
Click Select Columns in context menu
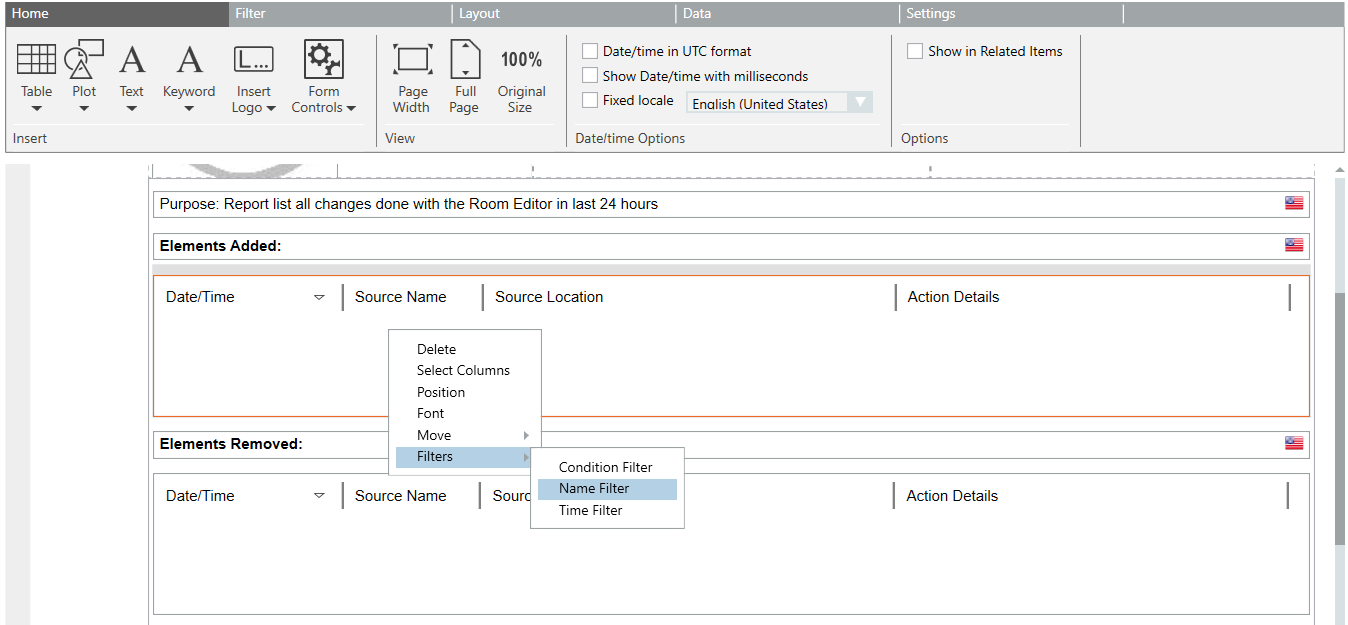click(463, 370)
